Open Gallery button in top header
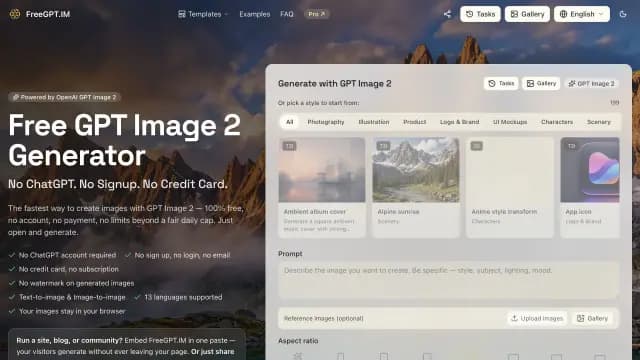This screenshot has height=360, width=640. point(527,14)
